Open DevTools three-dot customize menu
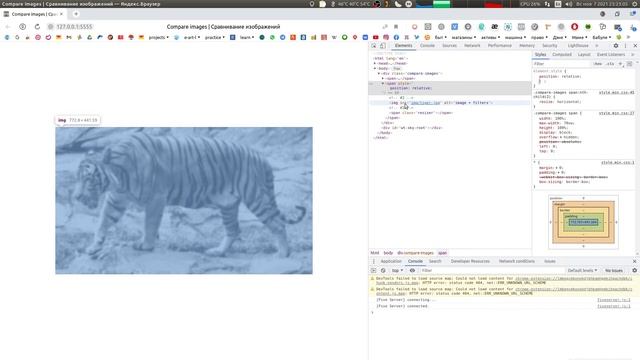The image size is (640, 360). click(x=625, y=46)
